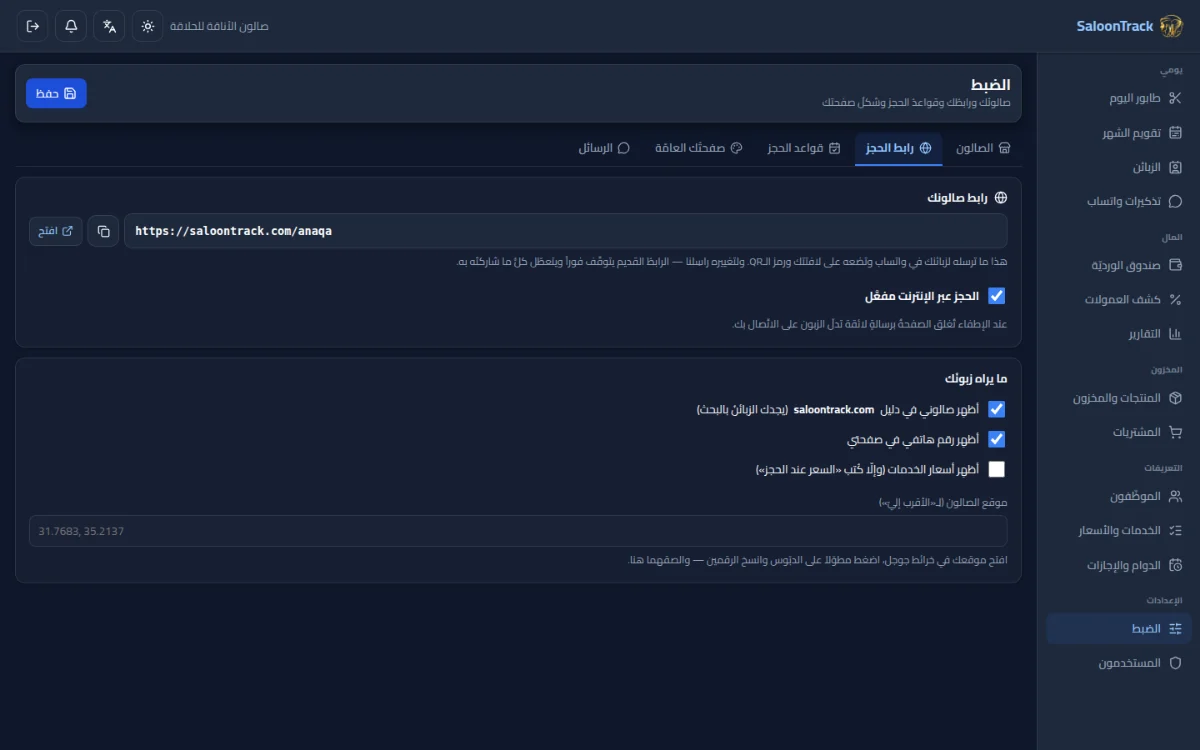This screenshot has width=1200, height=750.
Task: Click sliders icon beside الضبط
Action: (x=1175, y=628)
